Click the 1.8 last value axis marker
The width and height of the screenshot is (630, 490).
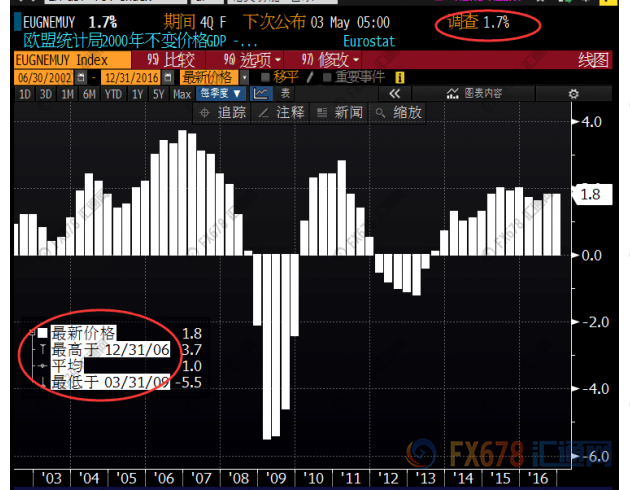pyautogui.click(x=592, y=195)
